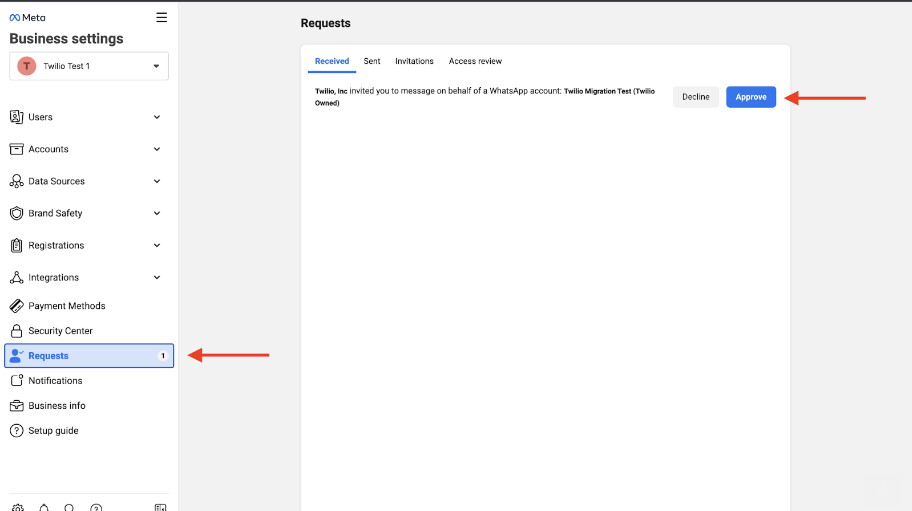Switch to the Received tab
Screen dimensions: 912x511
click(x=332, y=61)
